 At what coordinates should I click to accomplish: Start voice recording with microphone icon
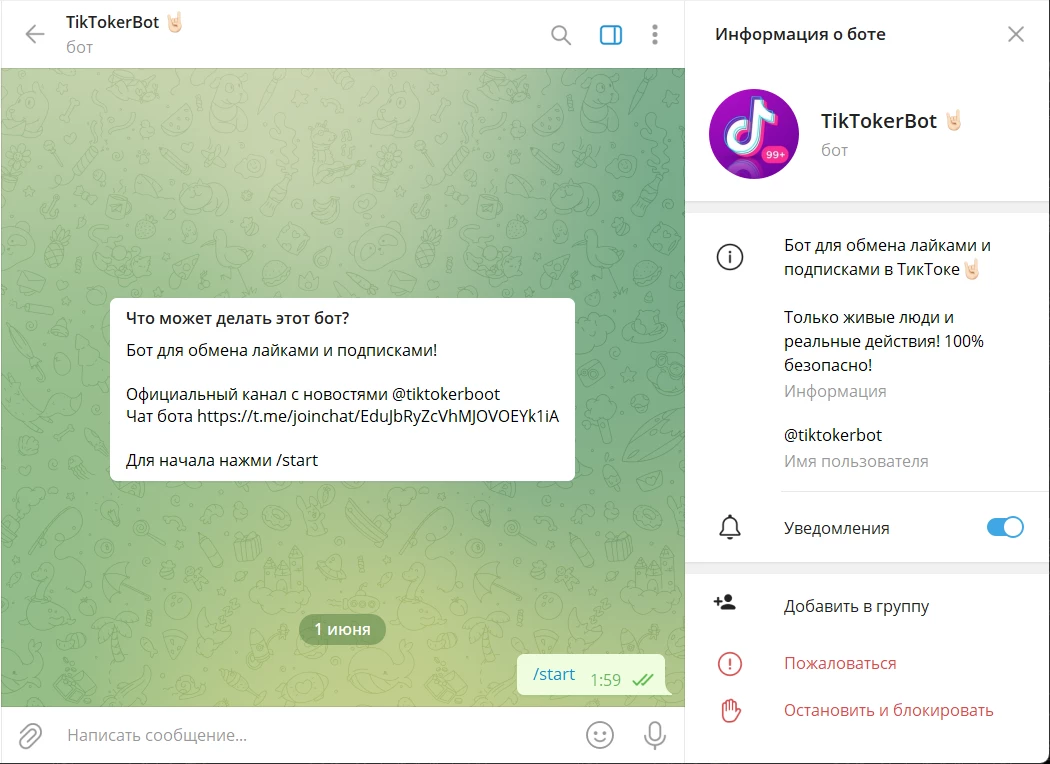pyautogui.click(x=655, y=735)
